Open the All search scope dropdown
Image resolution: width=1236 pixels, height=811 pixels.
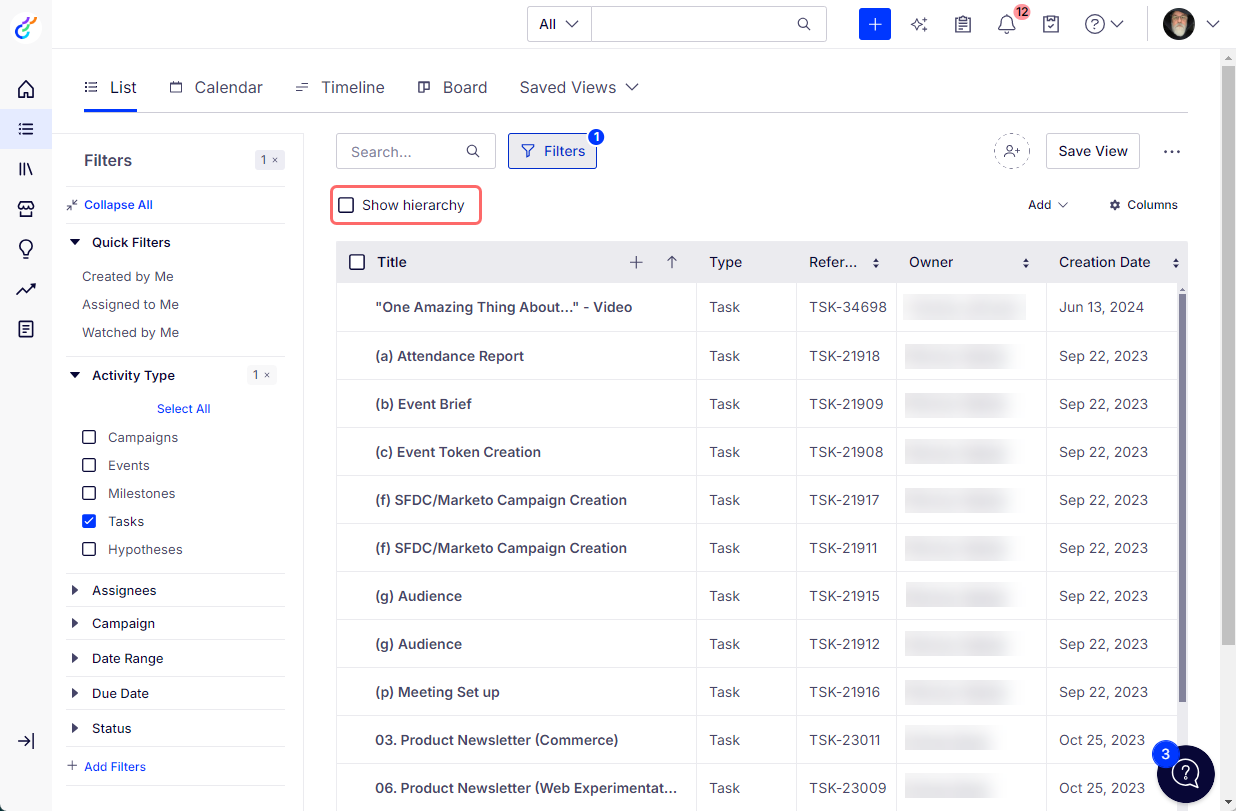click(559, 24)
